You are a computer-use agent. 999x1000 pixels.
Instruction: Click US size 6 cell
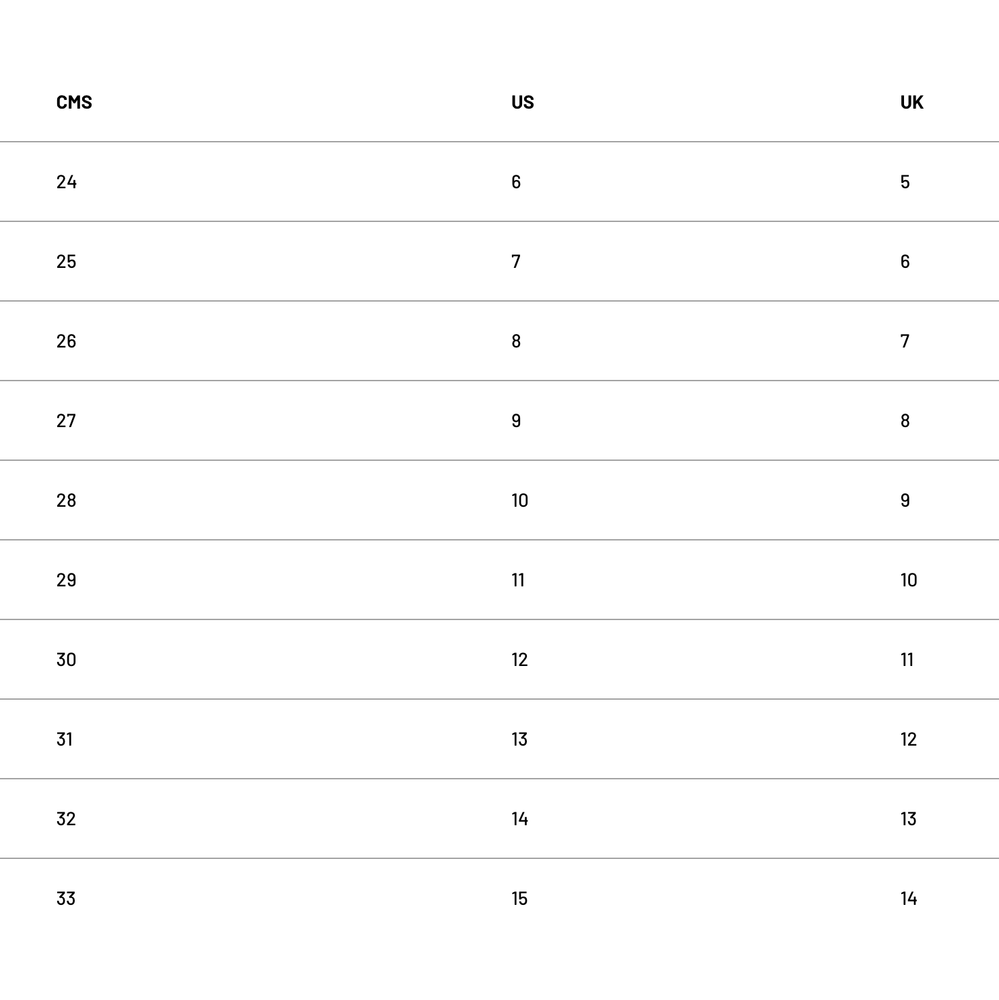[x=516, y=182]
